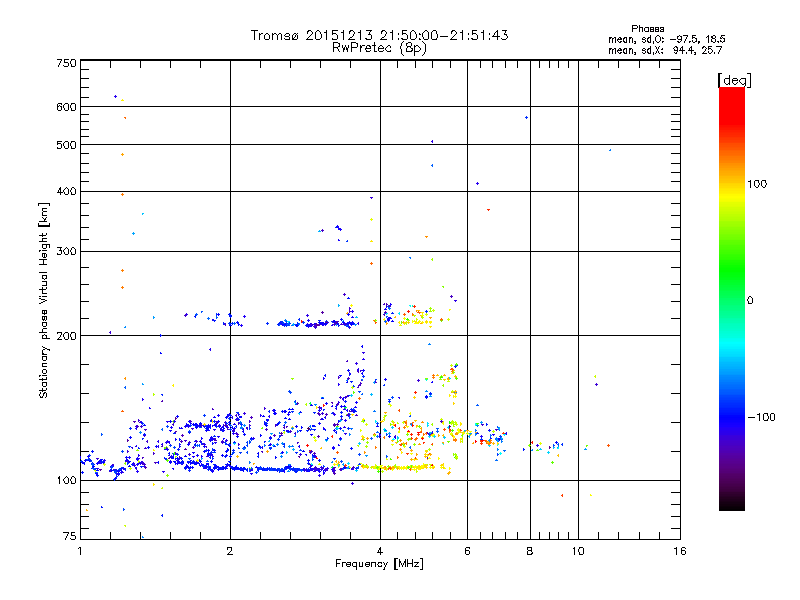Click the '8' MHz frequency tick label
Screen dimensions: 800x600
[x=530, y=551]
